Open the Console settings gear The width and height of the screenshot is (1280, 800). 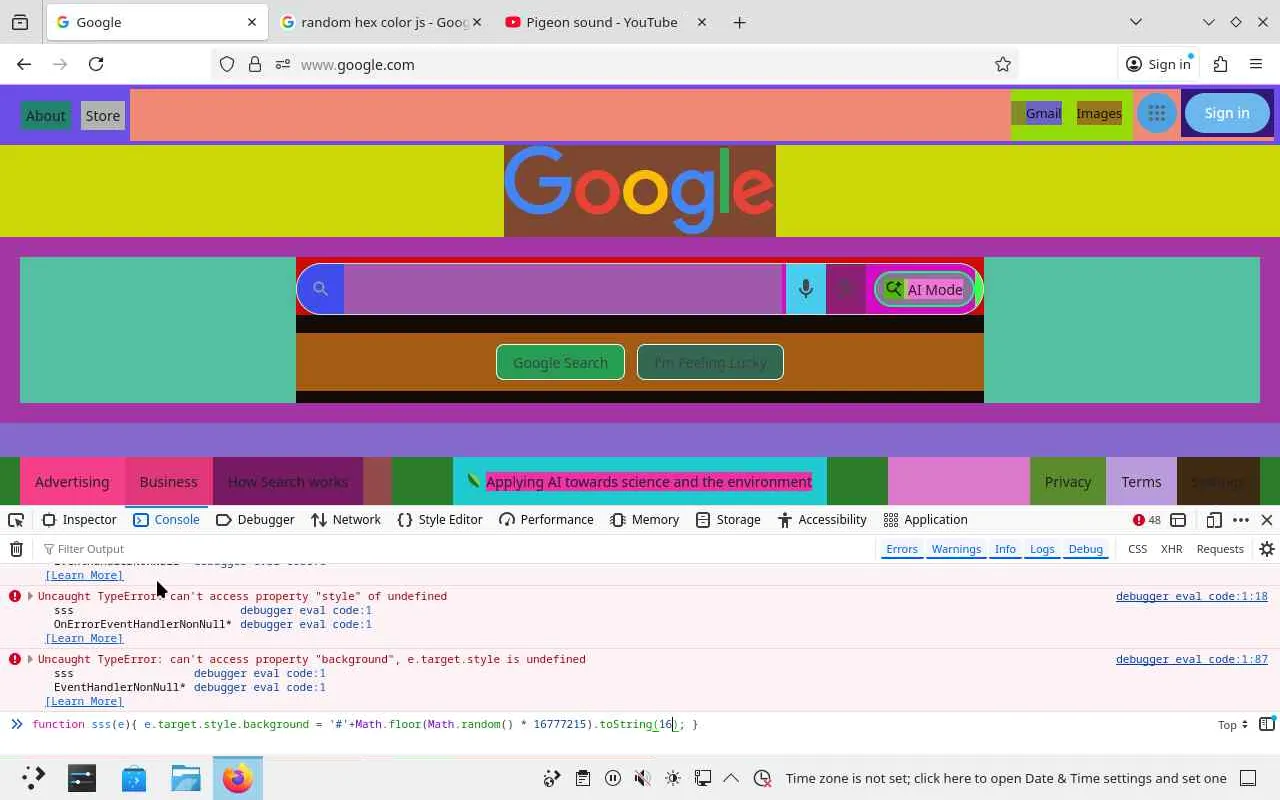(x=1267, y=549)
